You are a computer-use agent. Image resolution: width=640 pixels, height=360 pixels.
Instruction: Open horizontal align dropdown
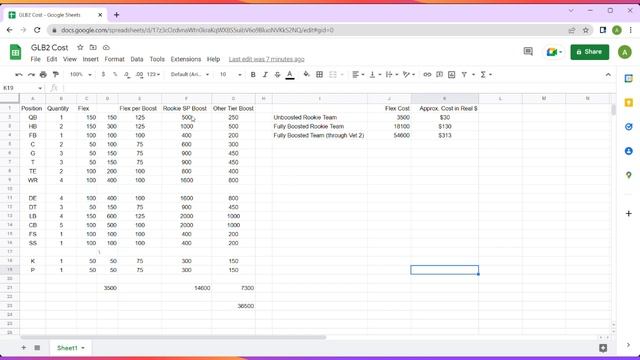tap(358, 75)
